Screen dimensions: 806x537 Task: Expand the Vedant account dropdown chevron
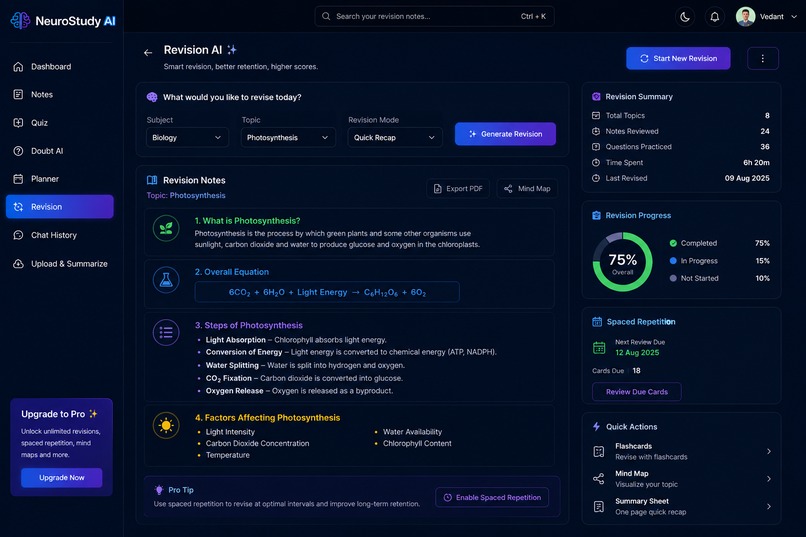pyautogui.click(x=794, y=17)
